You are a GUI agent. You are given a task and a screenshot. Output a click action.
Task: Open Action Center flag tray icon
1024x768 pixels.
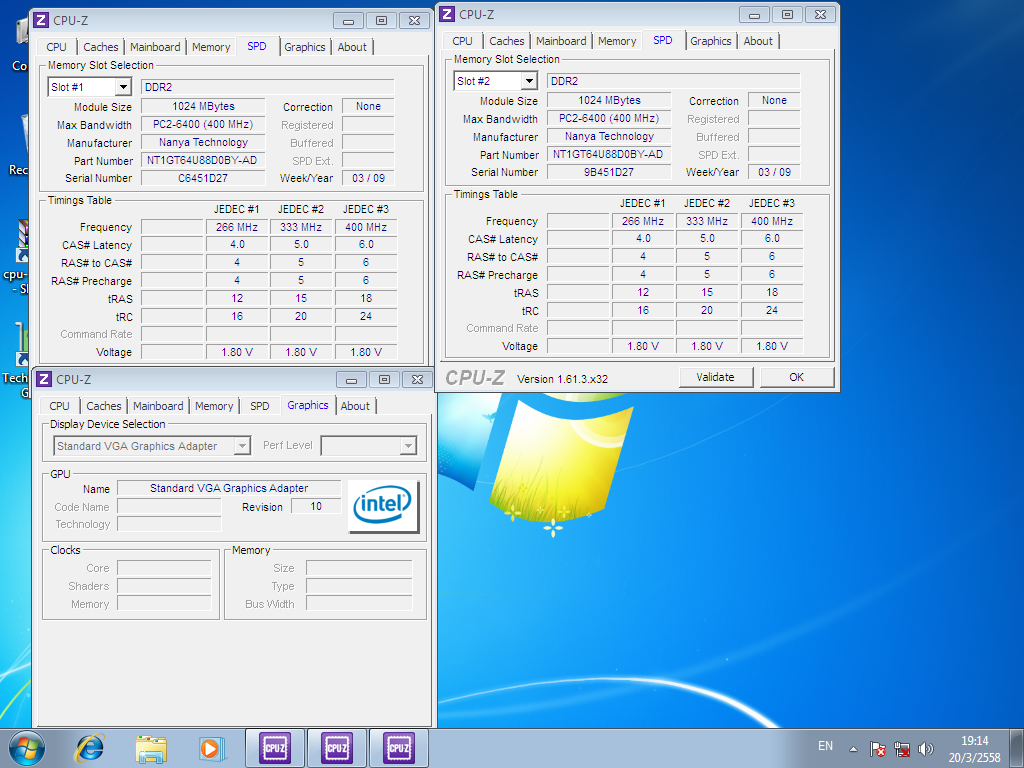point(878,749)
